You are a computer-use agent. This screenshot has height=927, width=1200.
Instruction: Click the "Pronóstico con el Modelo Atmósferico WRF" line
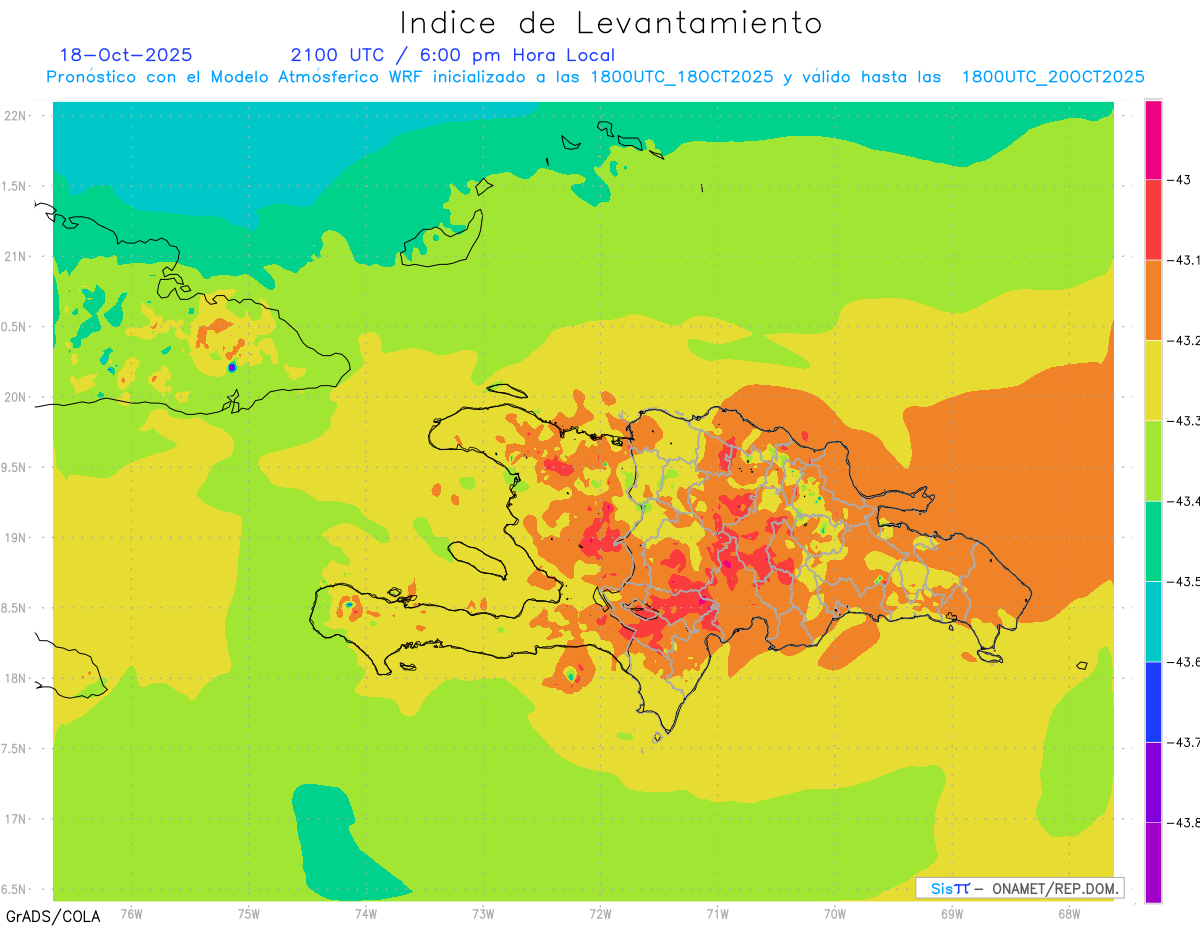(595, 77)
